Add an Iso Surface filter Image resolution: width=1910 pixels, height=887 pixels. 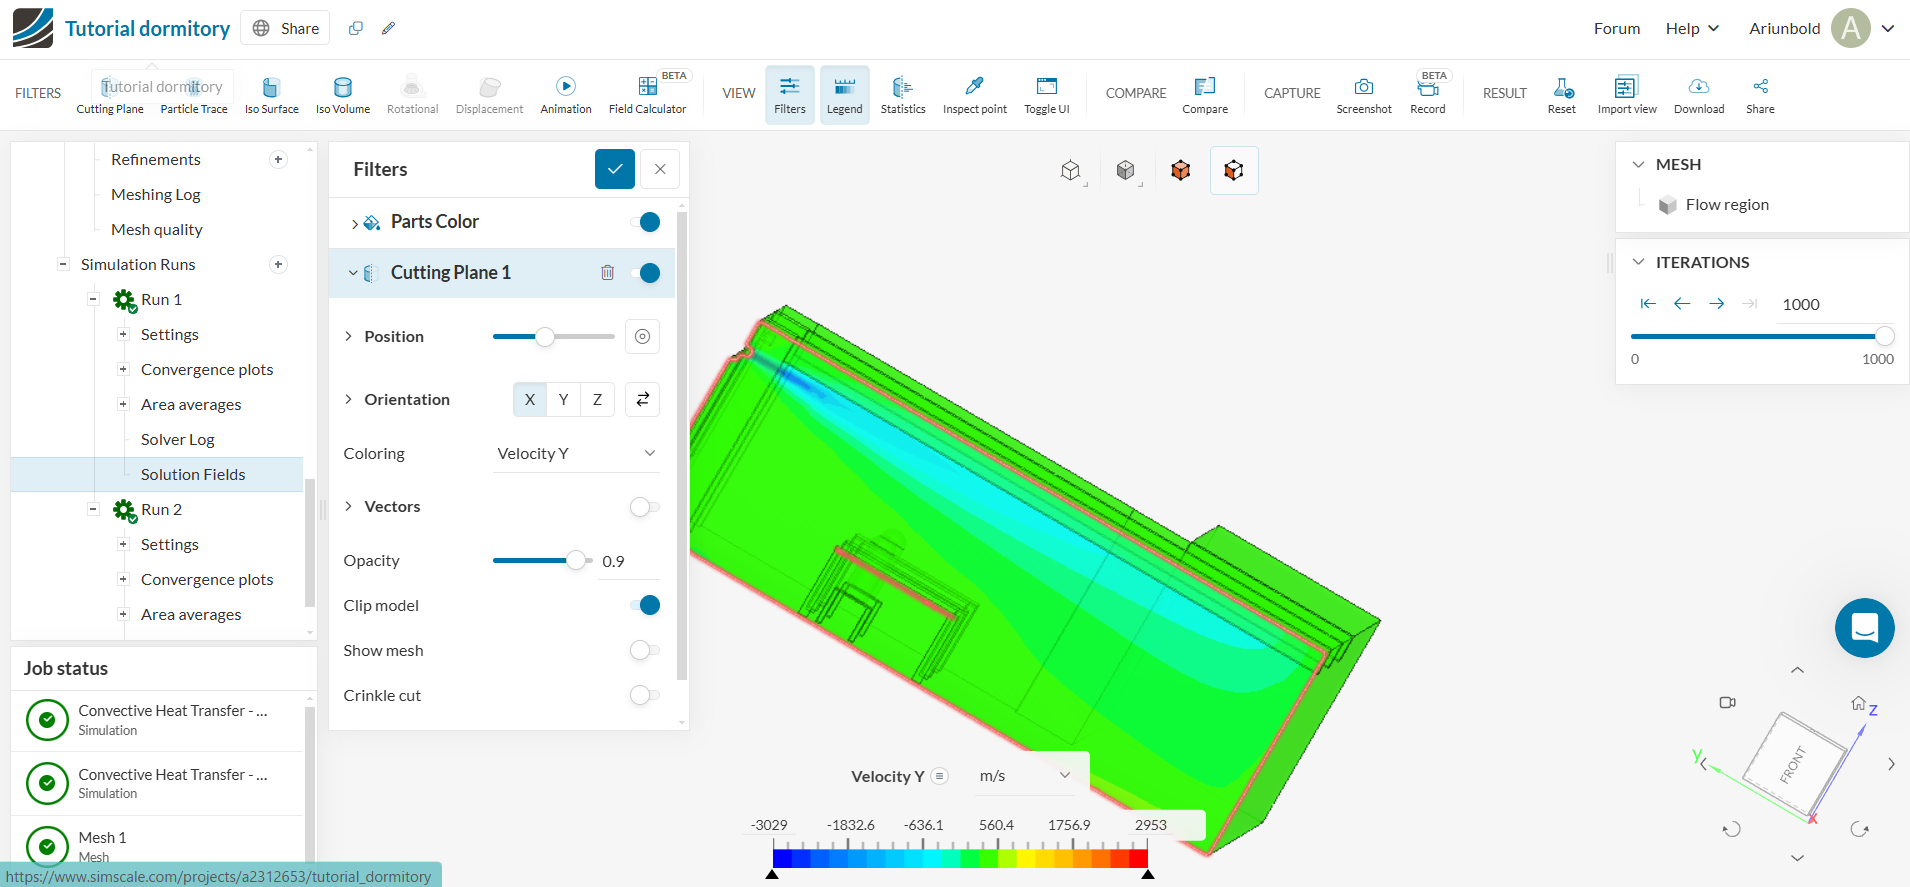click(272, 95)
